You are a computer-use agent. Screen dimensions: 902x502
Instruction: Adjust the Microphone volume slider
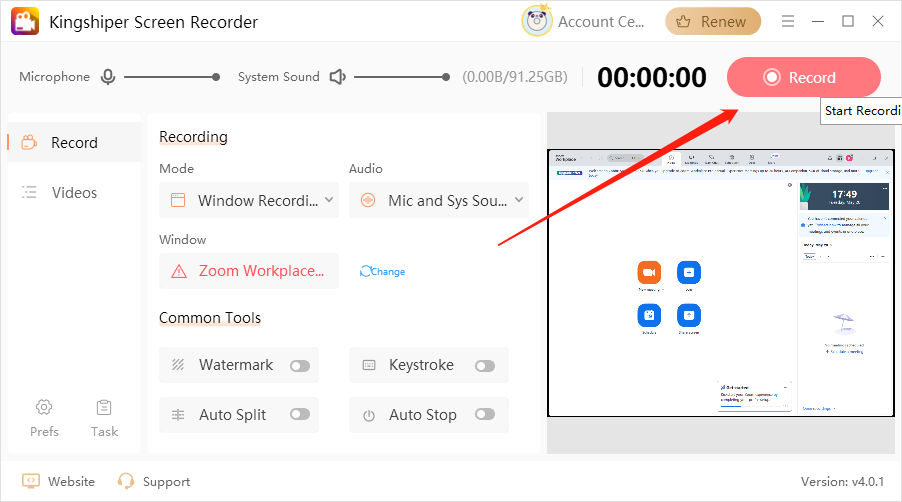pos(171,76)
